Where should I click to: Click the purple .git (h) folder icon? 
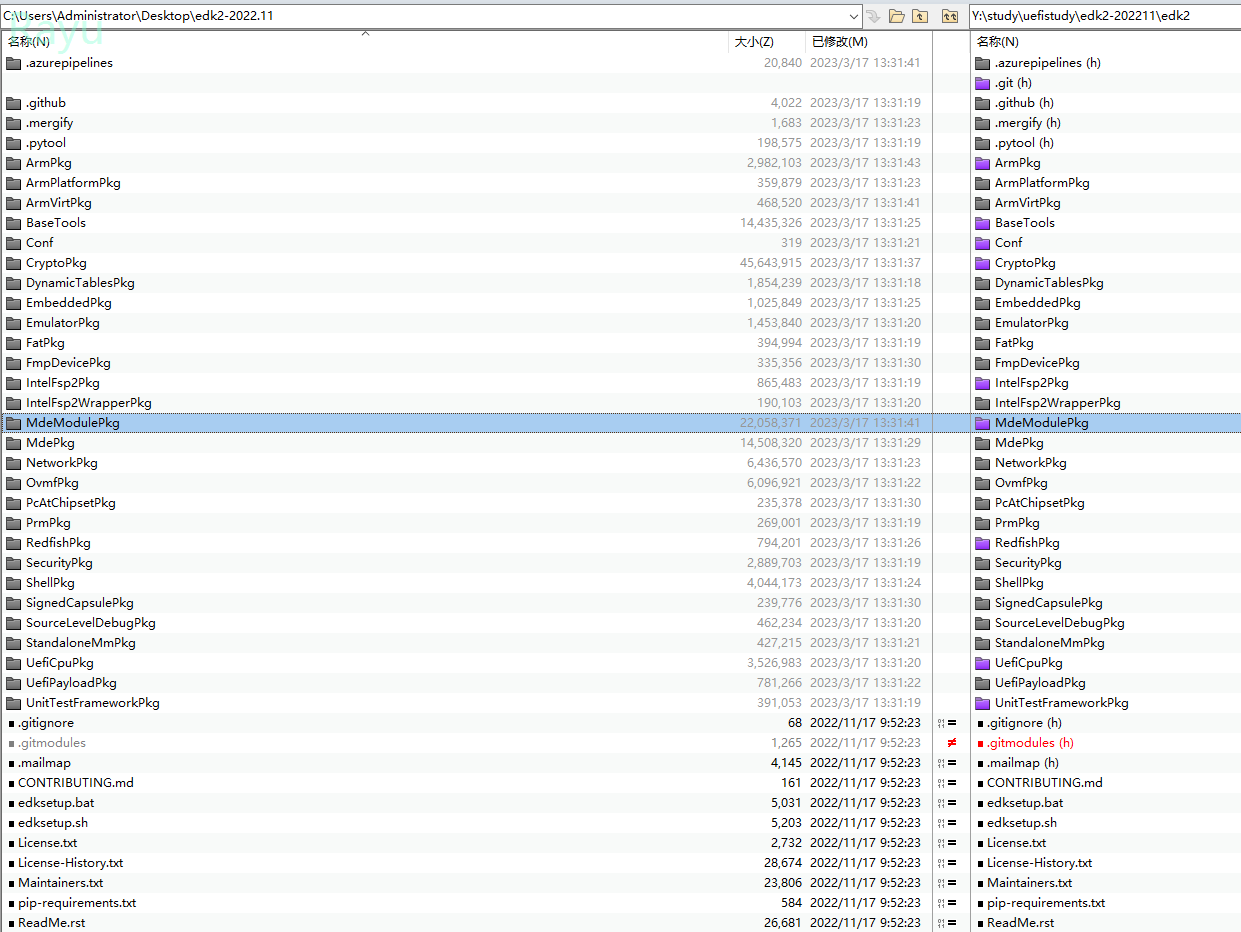click(982, 83)
